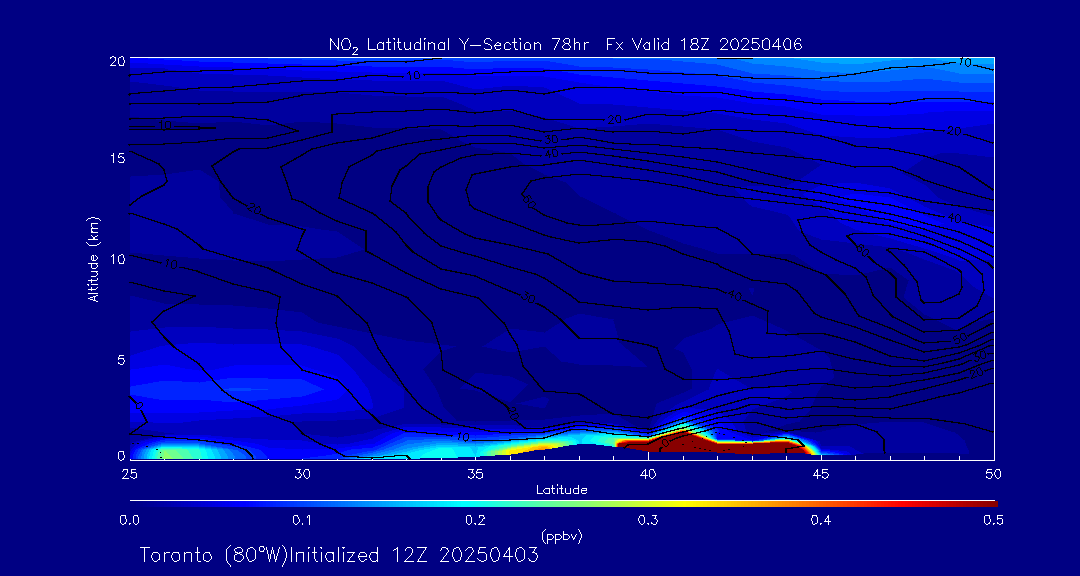Image resolution: width=1080 pixels, height=576 pixels.
Task: Click latitude axis tick label 45
Action: (x=821, y=473)
